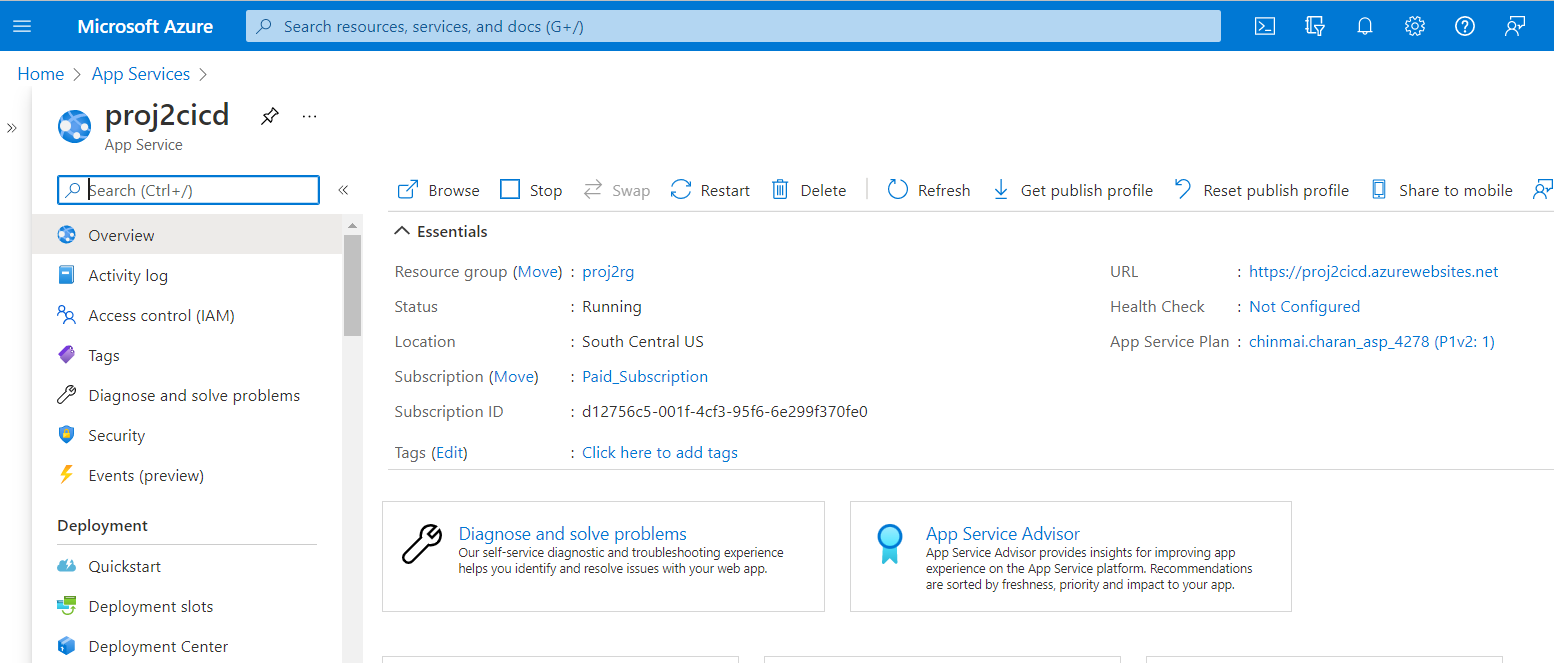Expand the portal side panel chevrons
The height and width of the screenshot is (663, 1554).
(x=12, y=128)
